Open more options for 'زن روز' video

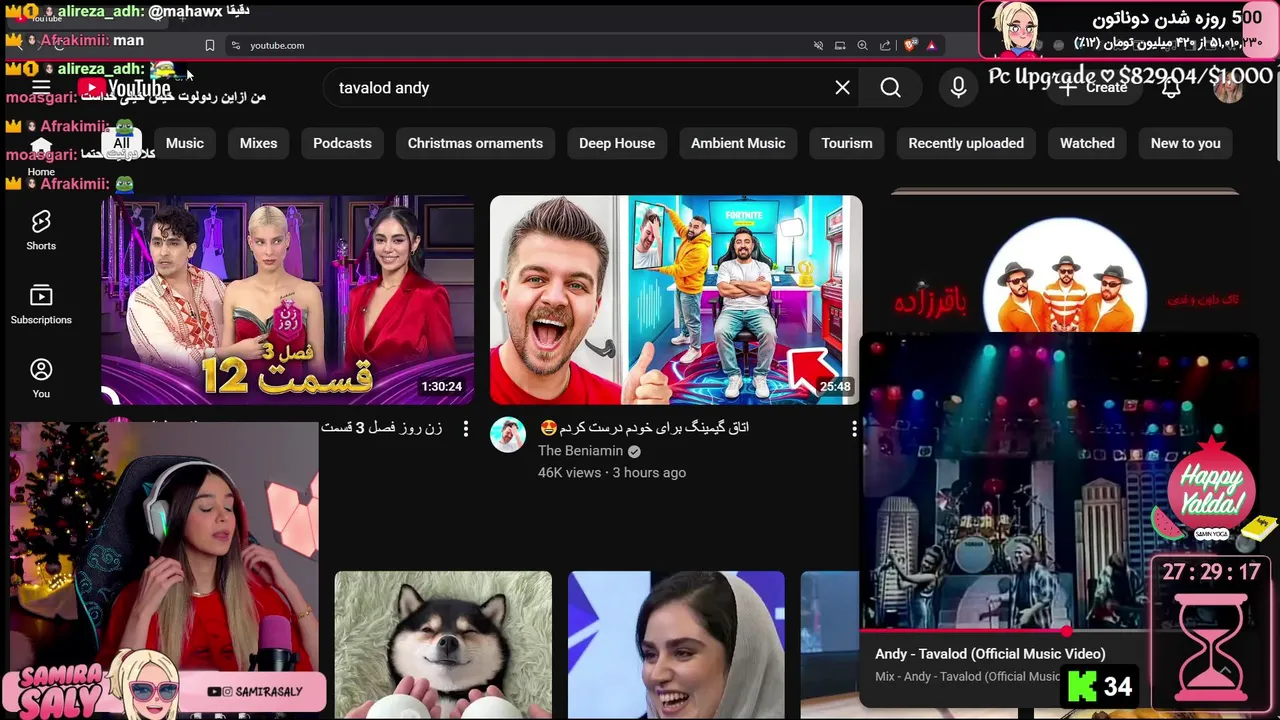click(465, 429)
